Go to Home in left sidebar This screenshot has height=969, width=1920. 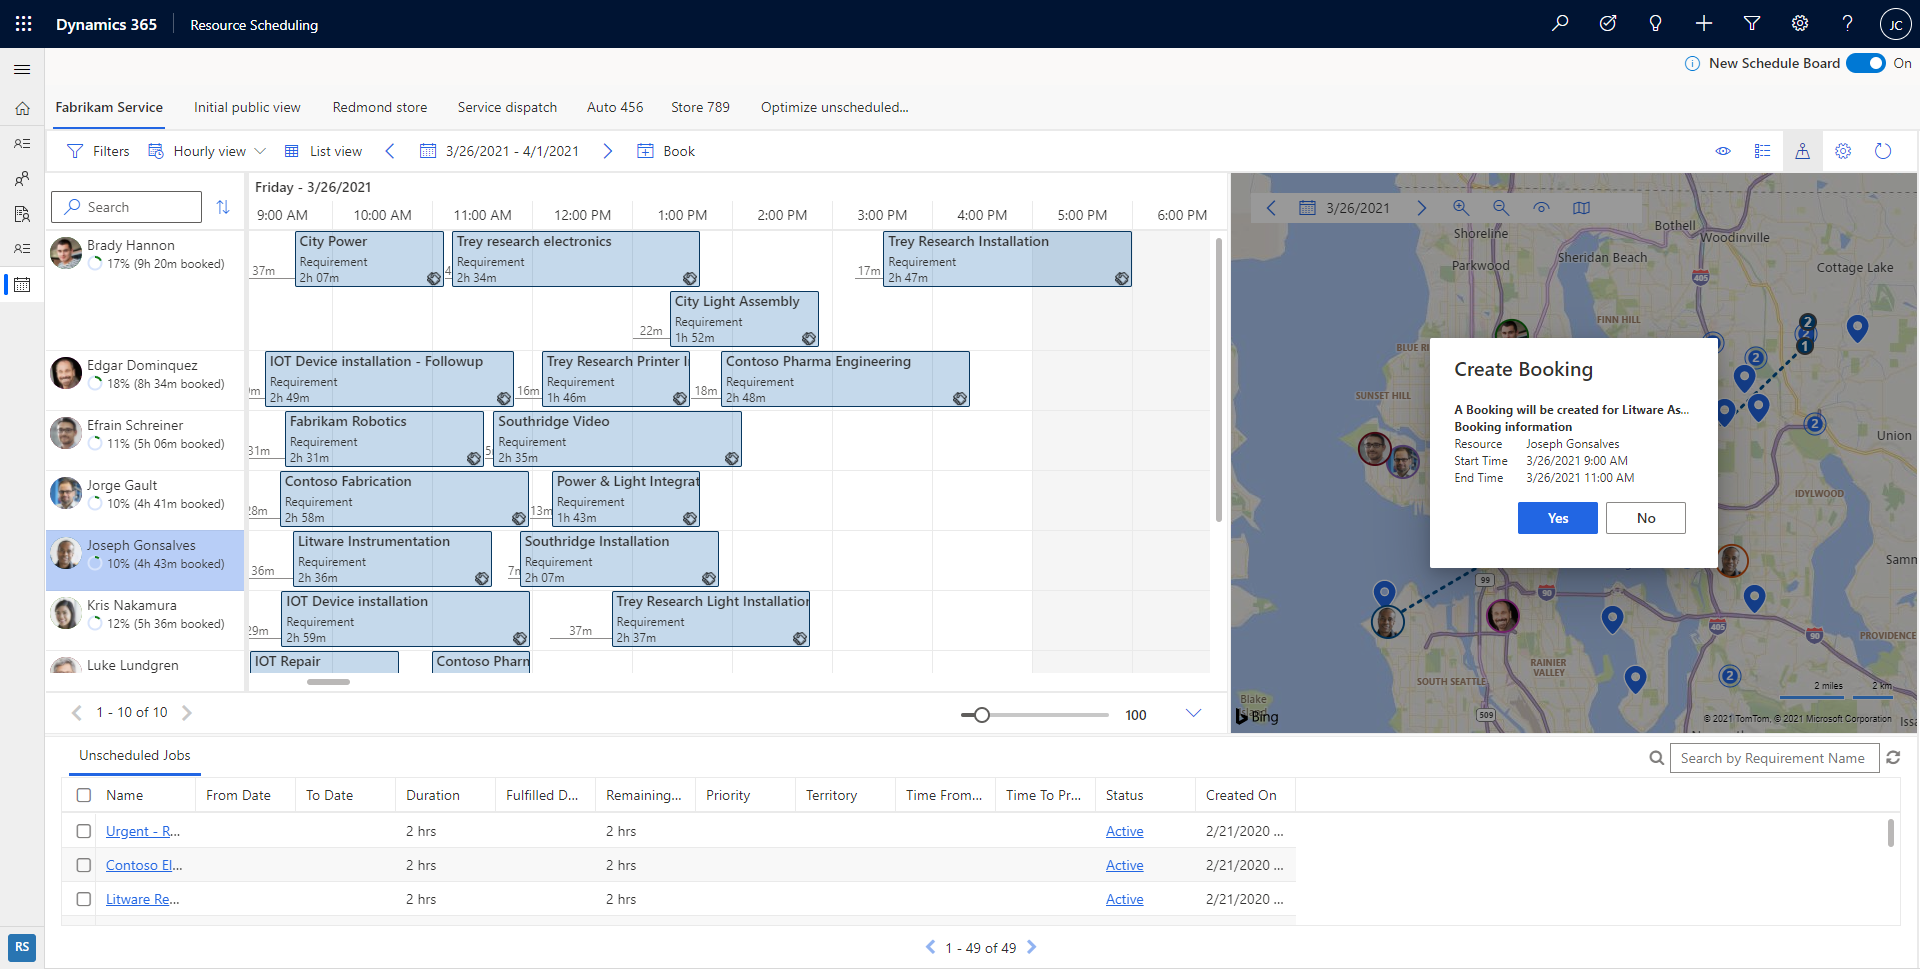coord(22,108)
